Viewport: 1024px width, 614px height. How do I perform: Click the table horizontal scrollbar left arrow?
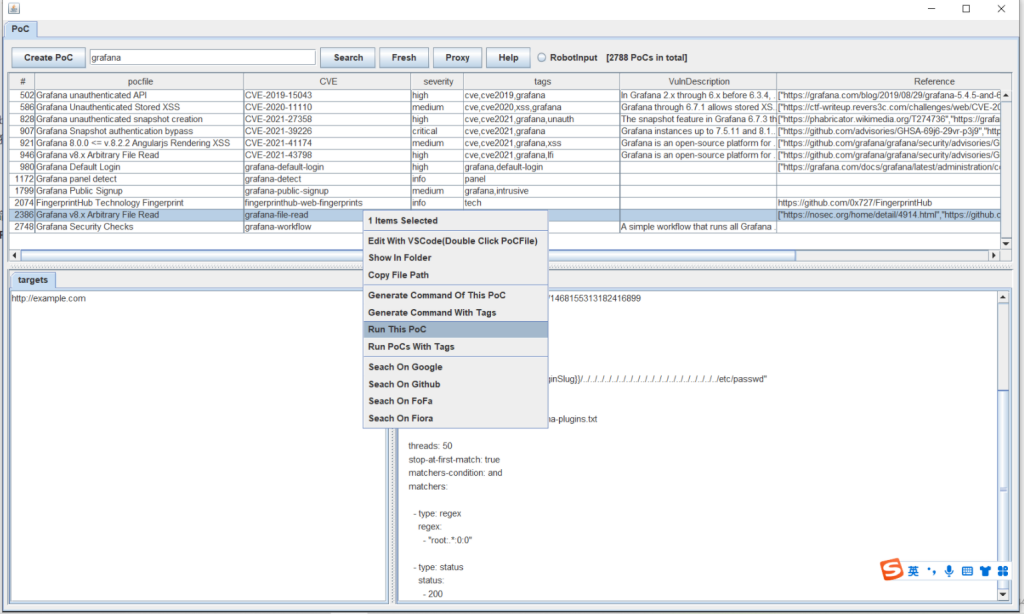point(15,255)
